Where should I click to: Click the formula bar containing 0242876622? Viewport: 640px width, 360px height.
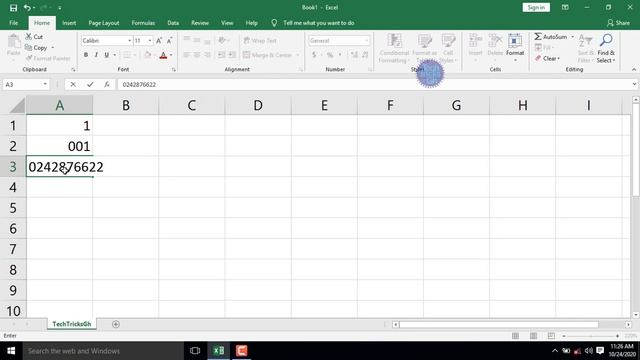point(373,84)
